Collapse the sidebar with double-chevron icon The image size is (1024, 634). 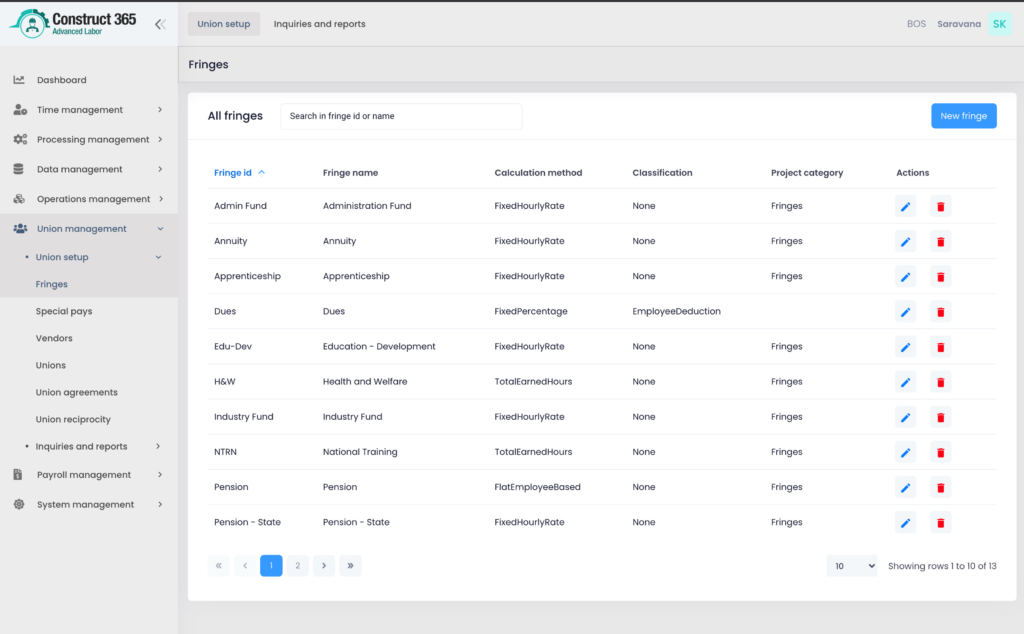point(160,24)
